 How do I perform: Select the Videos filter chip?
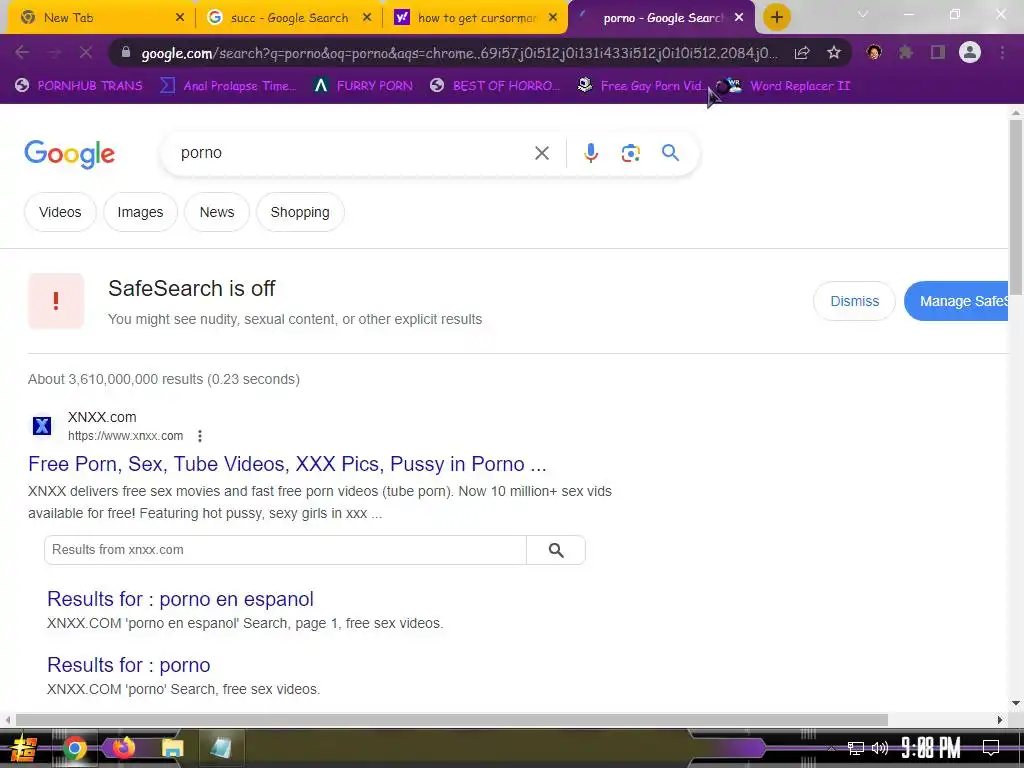click(60, 212)
